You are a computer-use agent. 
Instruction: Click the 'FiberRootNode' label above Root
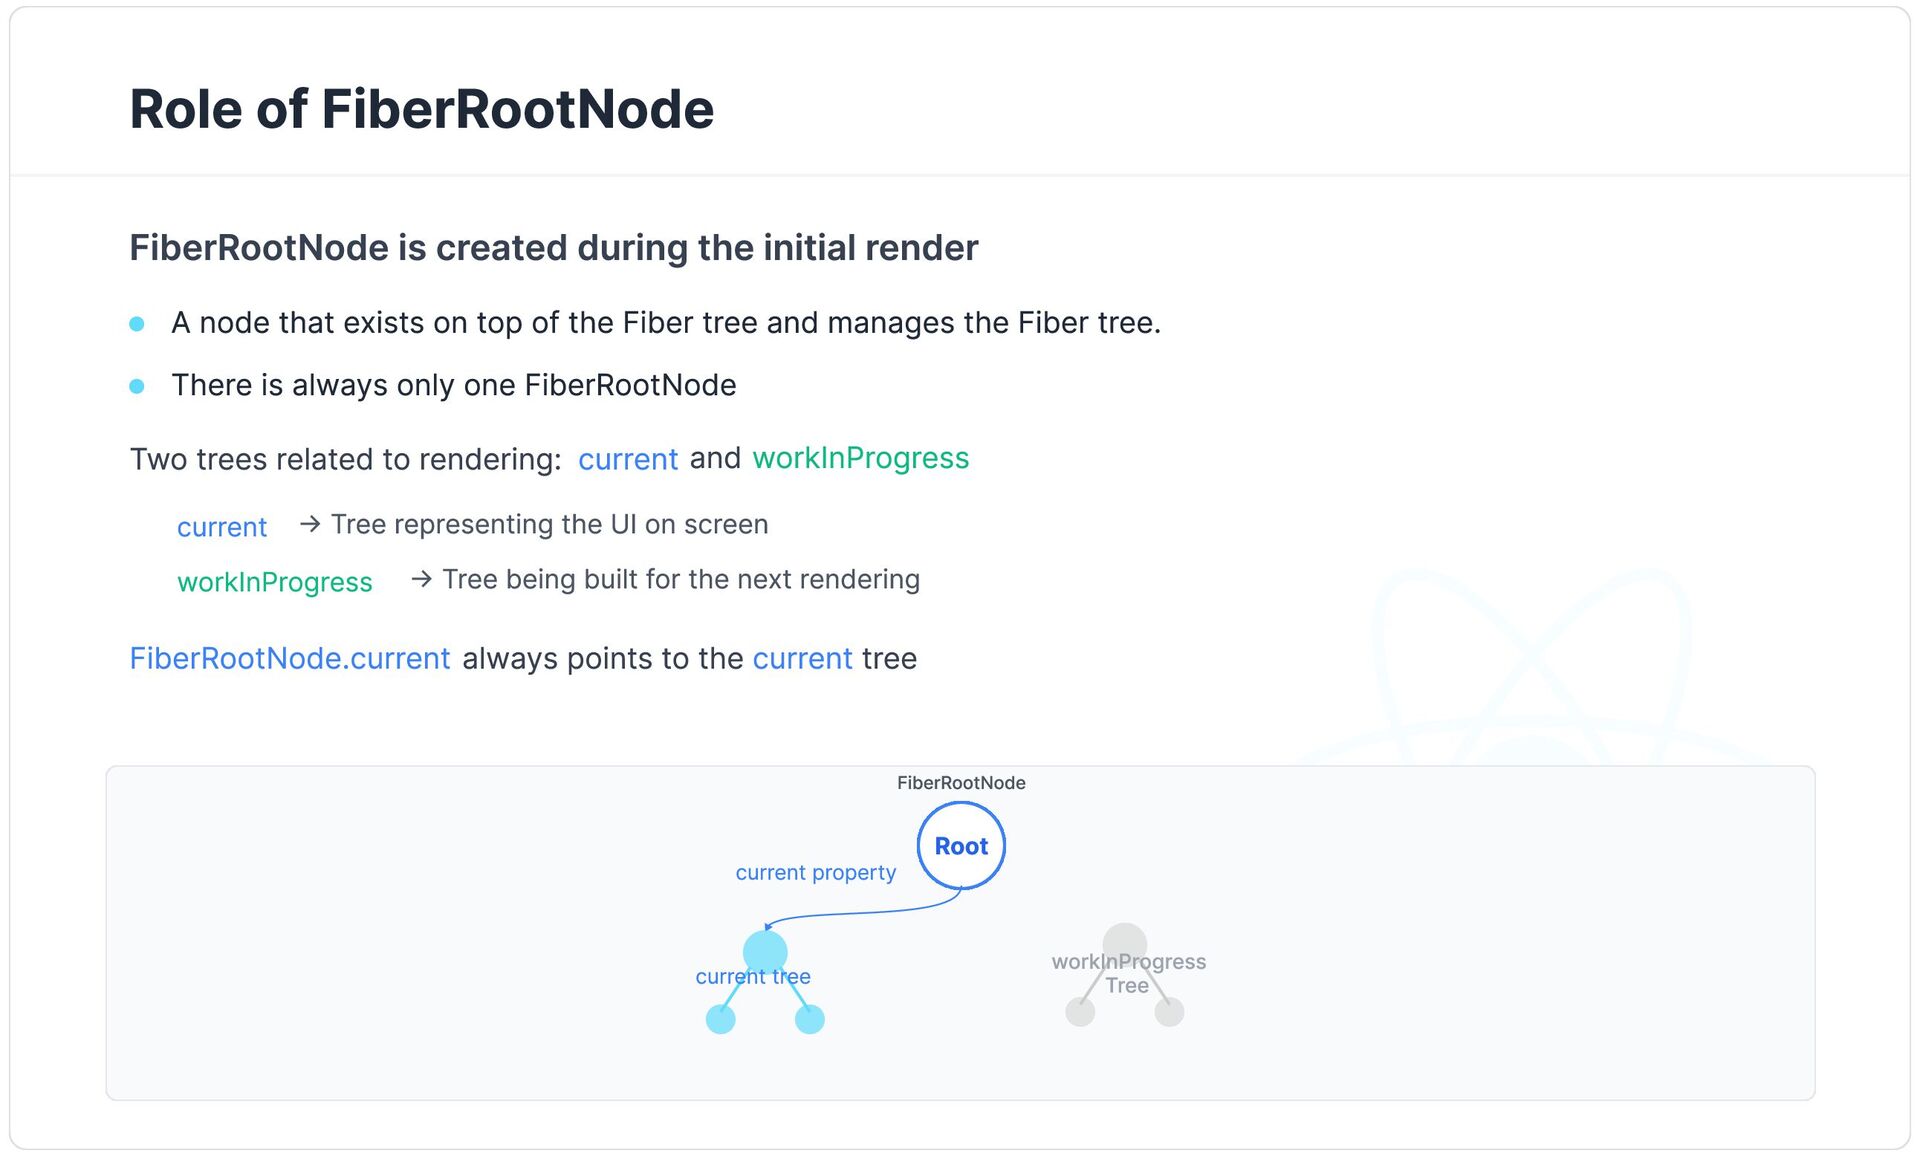pyautogui.click(x=961, y=783)
